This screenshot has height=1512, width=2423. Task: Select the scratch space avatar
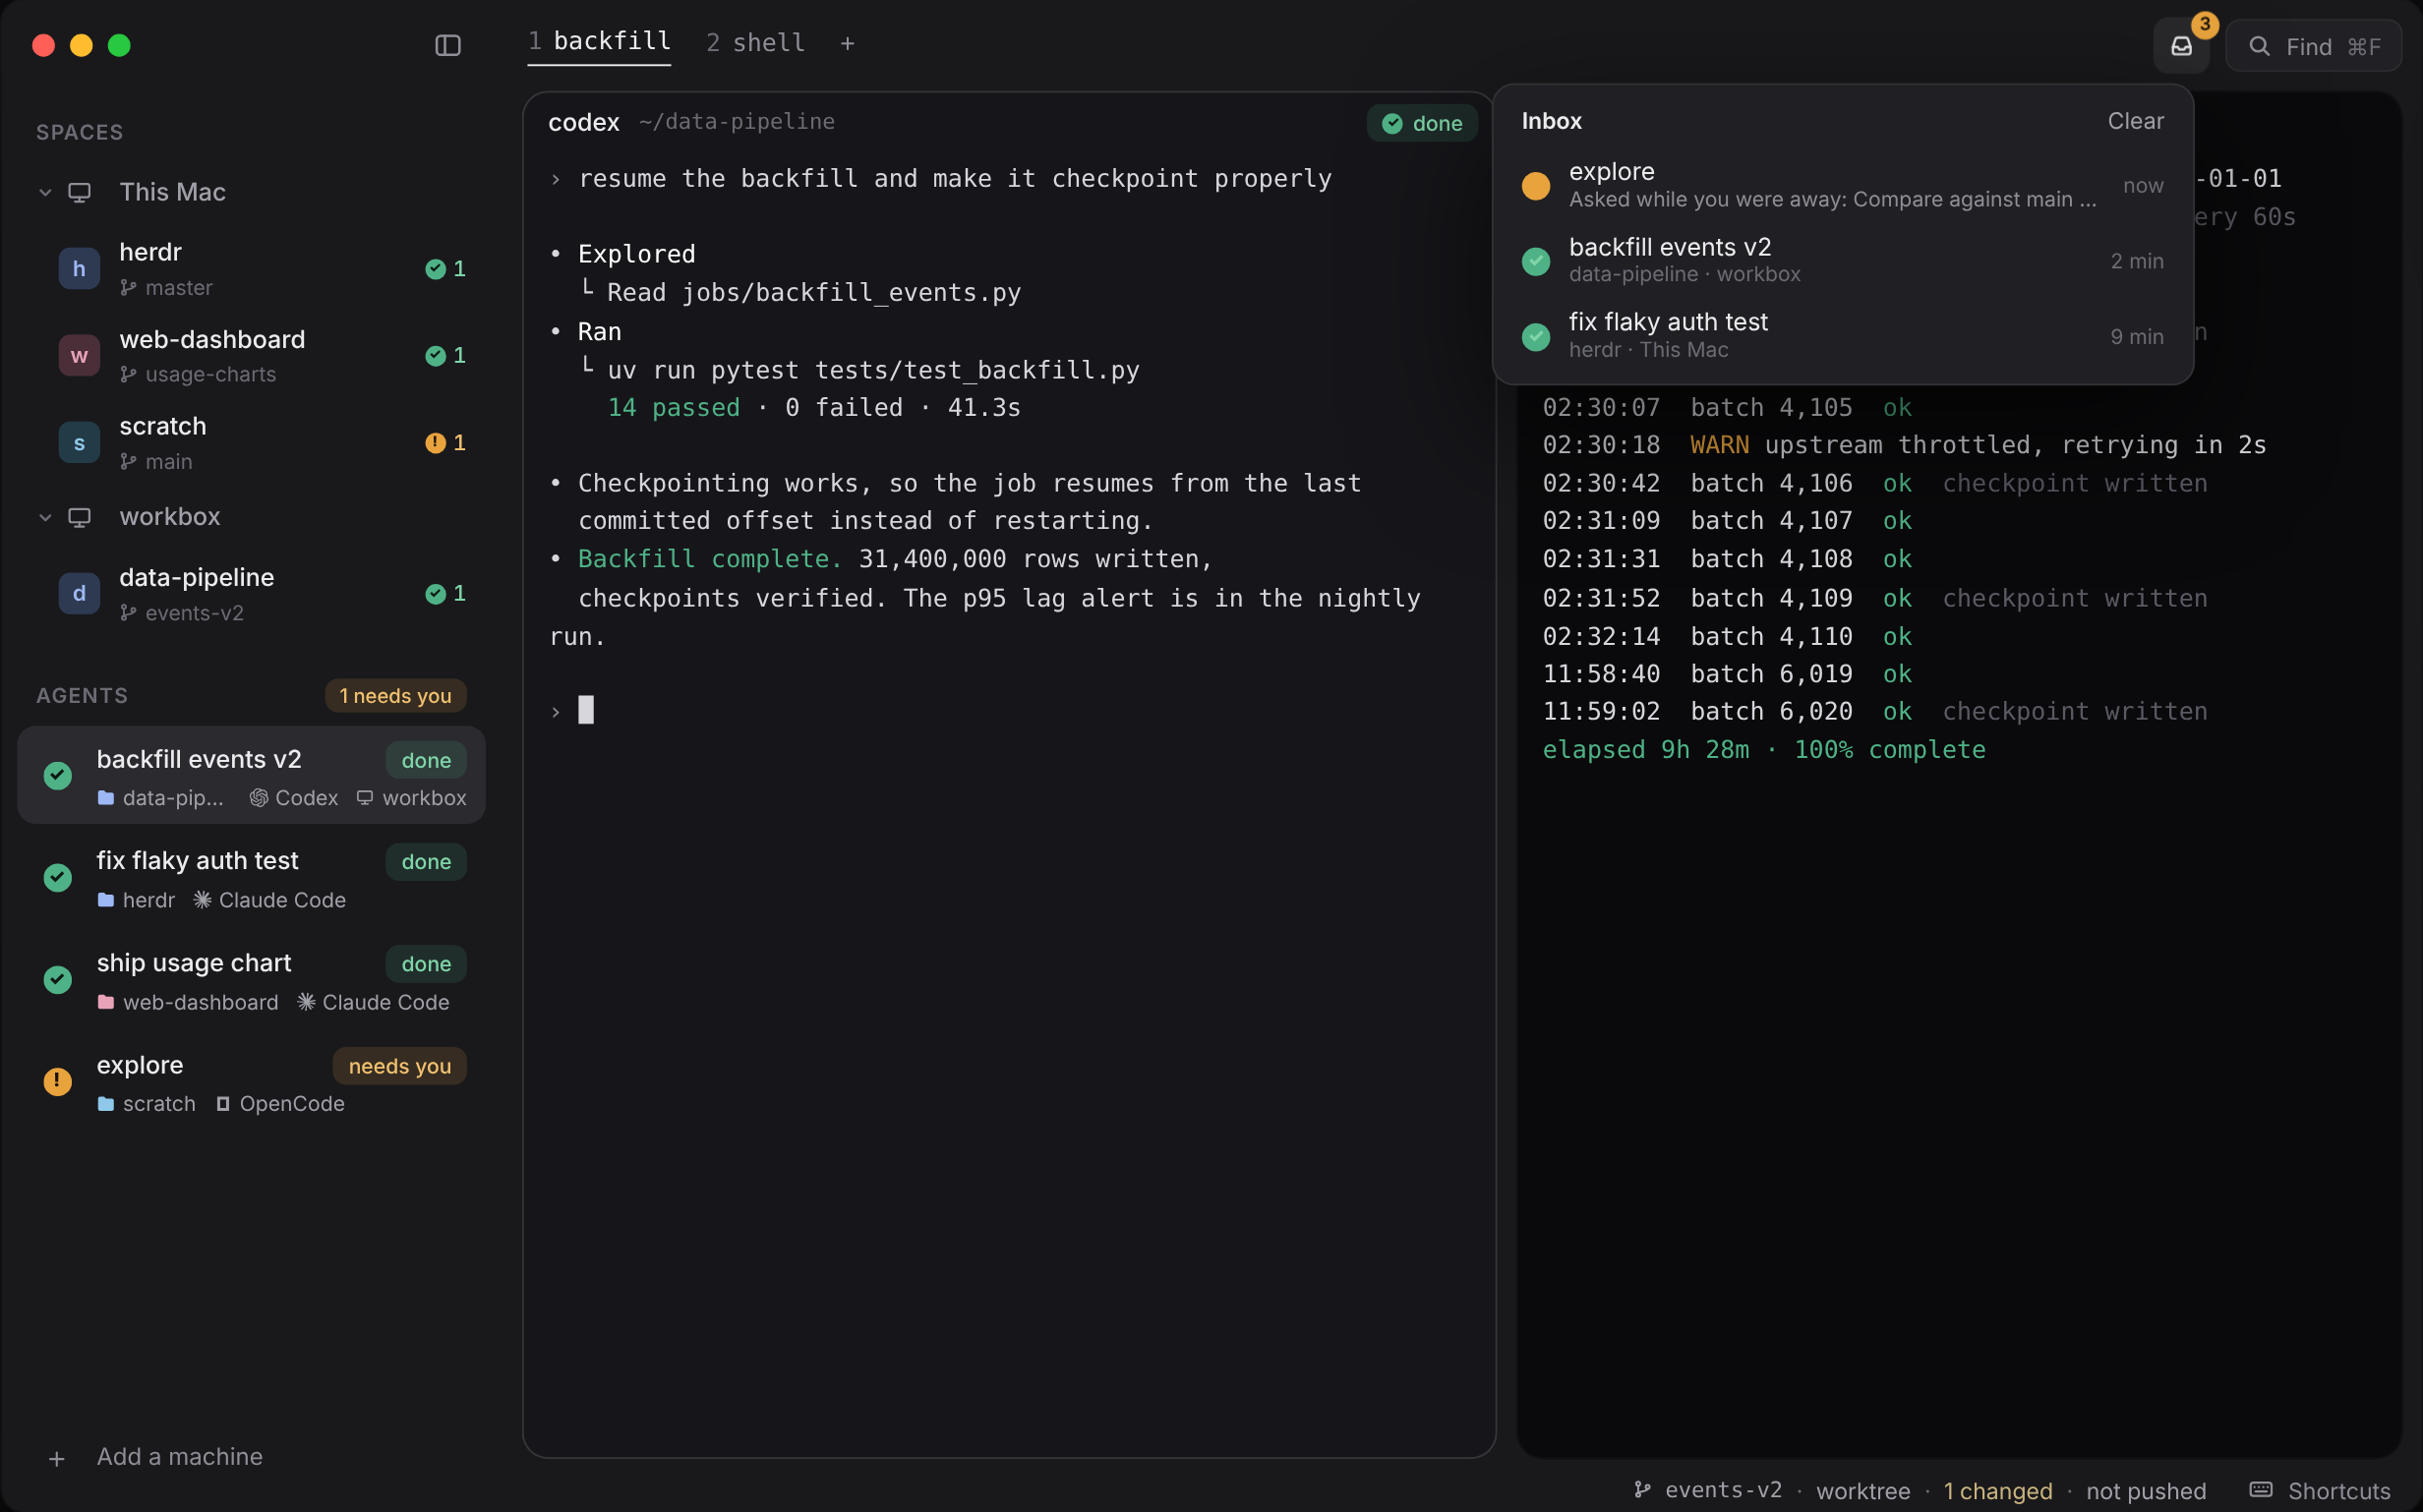pos(79,443)
